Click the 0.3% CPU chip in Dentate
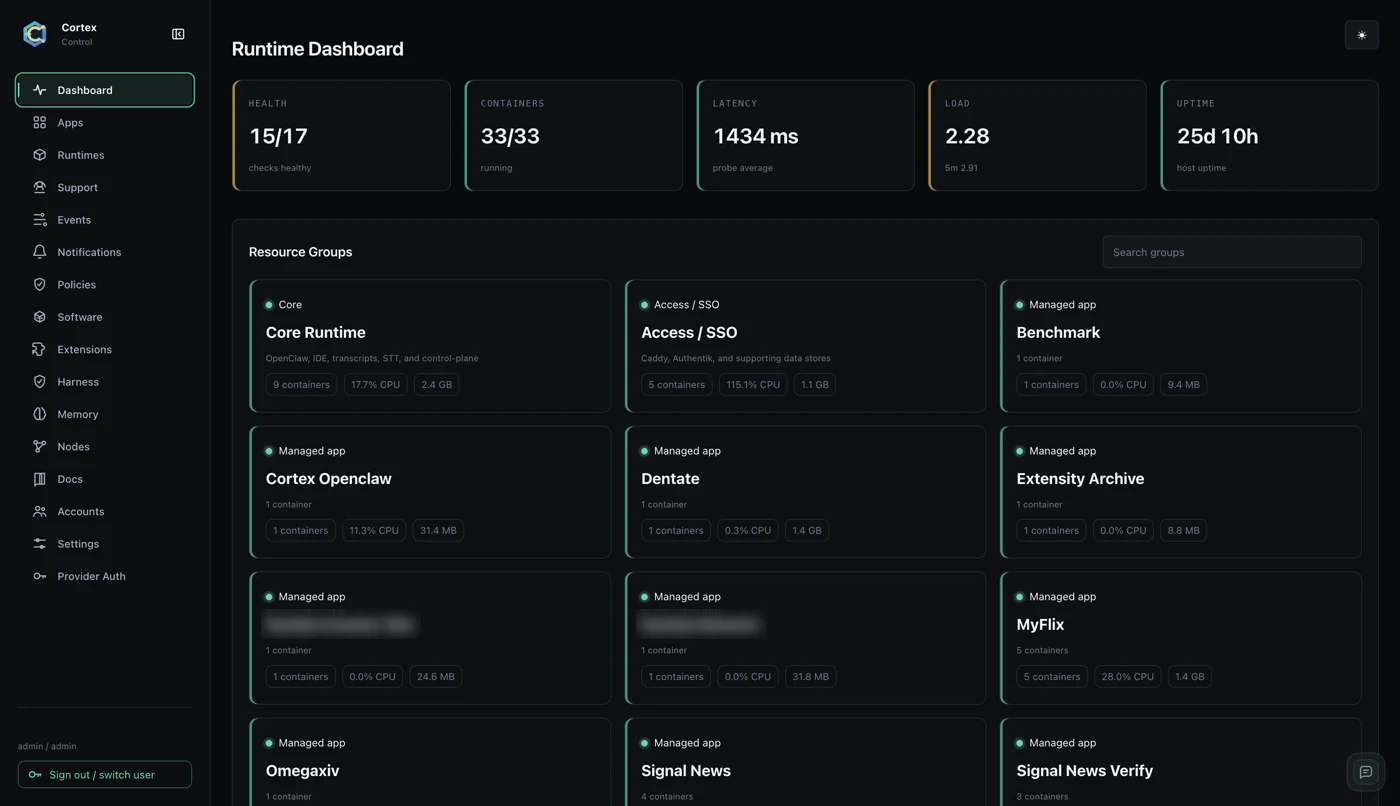Image resolution: width=1400 pixels, height=806 pixels. pyautogui.click(x=748, y=530)
